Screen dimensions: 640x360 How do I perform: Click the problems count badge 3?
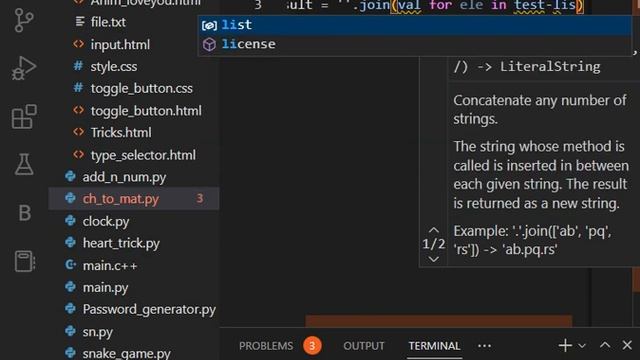(312, 346)
